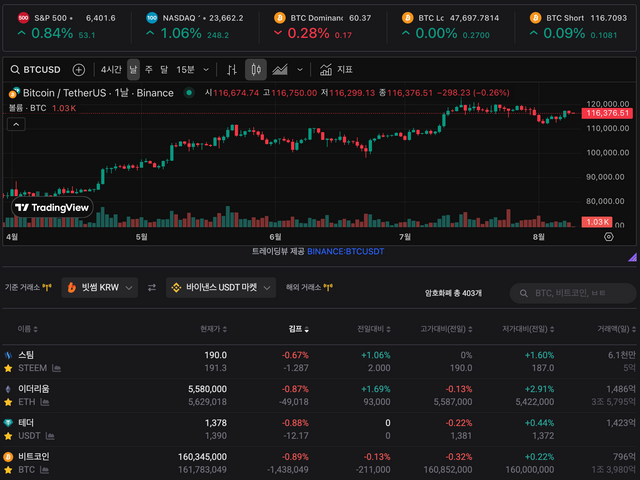Sort by 저가대비(전일) column
Image resolution: width=640 pixels, height=480 pixels.
(x=528, y=329)
